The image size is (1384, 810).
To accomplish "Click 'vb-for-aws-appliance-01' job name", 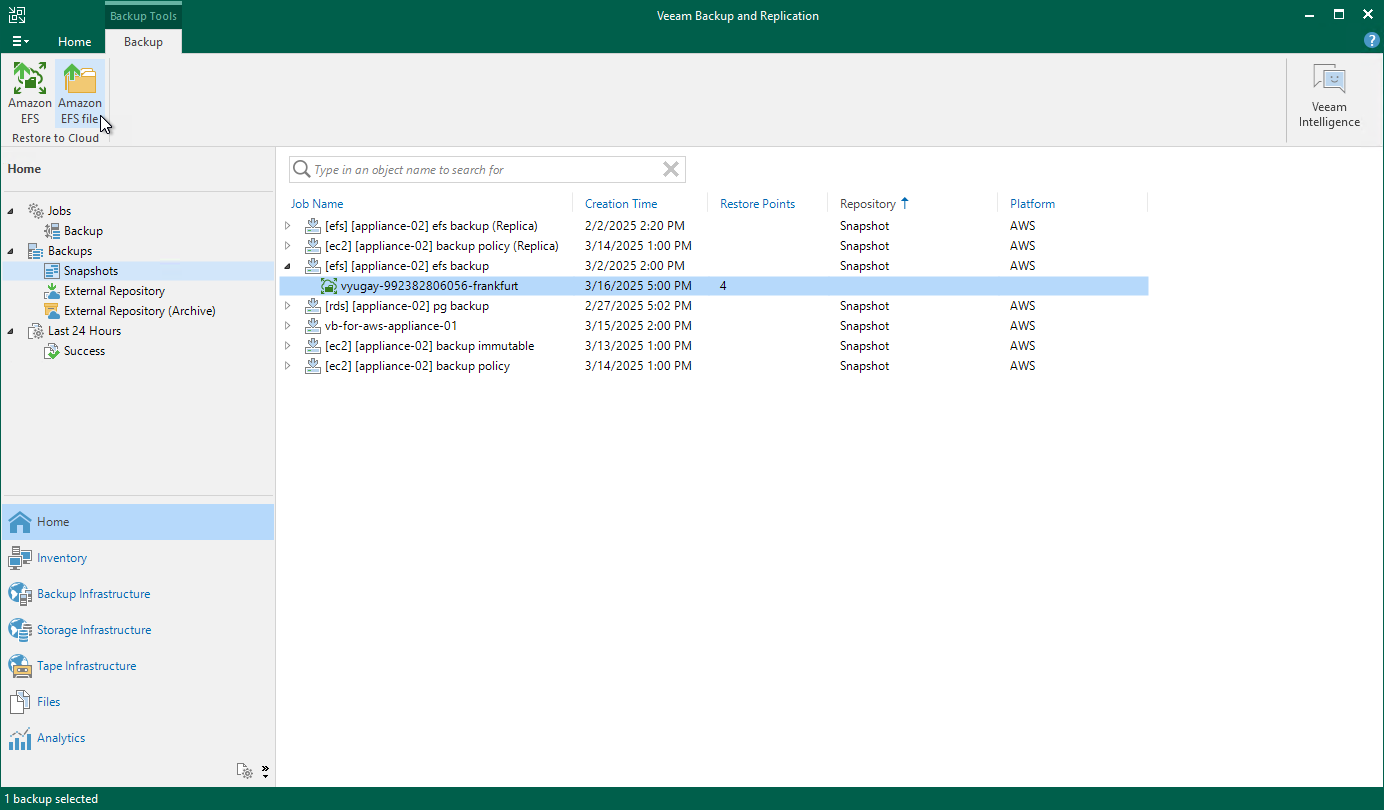I will point(391,326).
